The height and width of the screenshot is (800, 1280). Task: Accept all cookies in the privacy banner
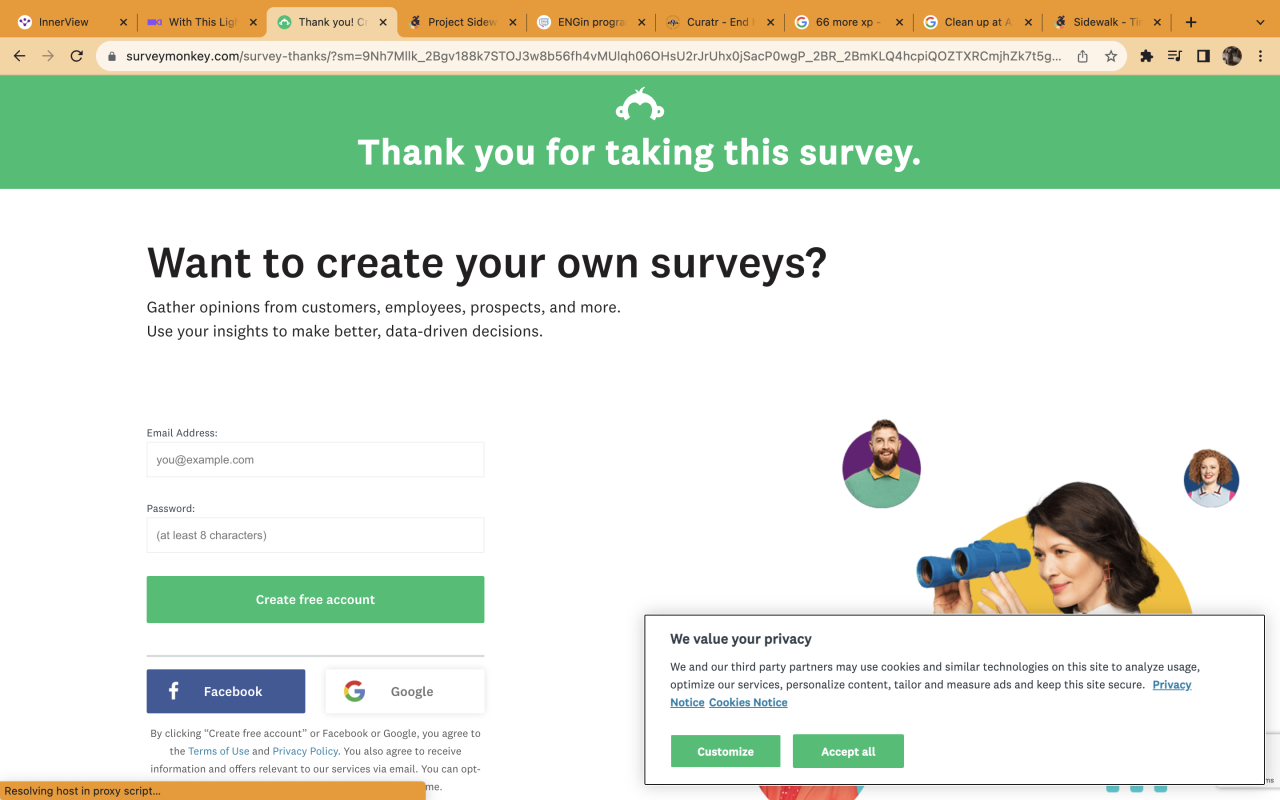[848, 751]
